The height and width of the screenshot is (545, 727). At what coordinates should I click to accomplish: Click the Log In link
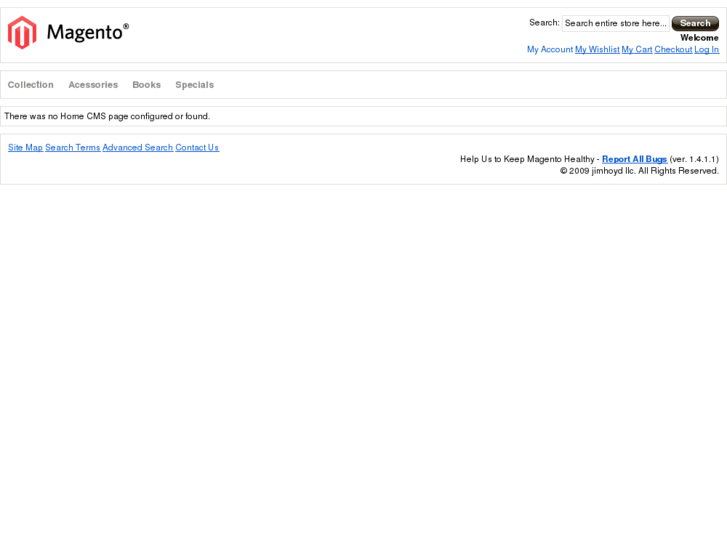tap(706, 50)
